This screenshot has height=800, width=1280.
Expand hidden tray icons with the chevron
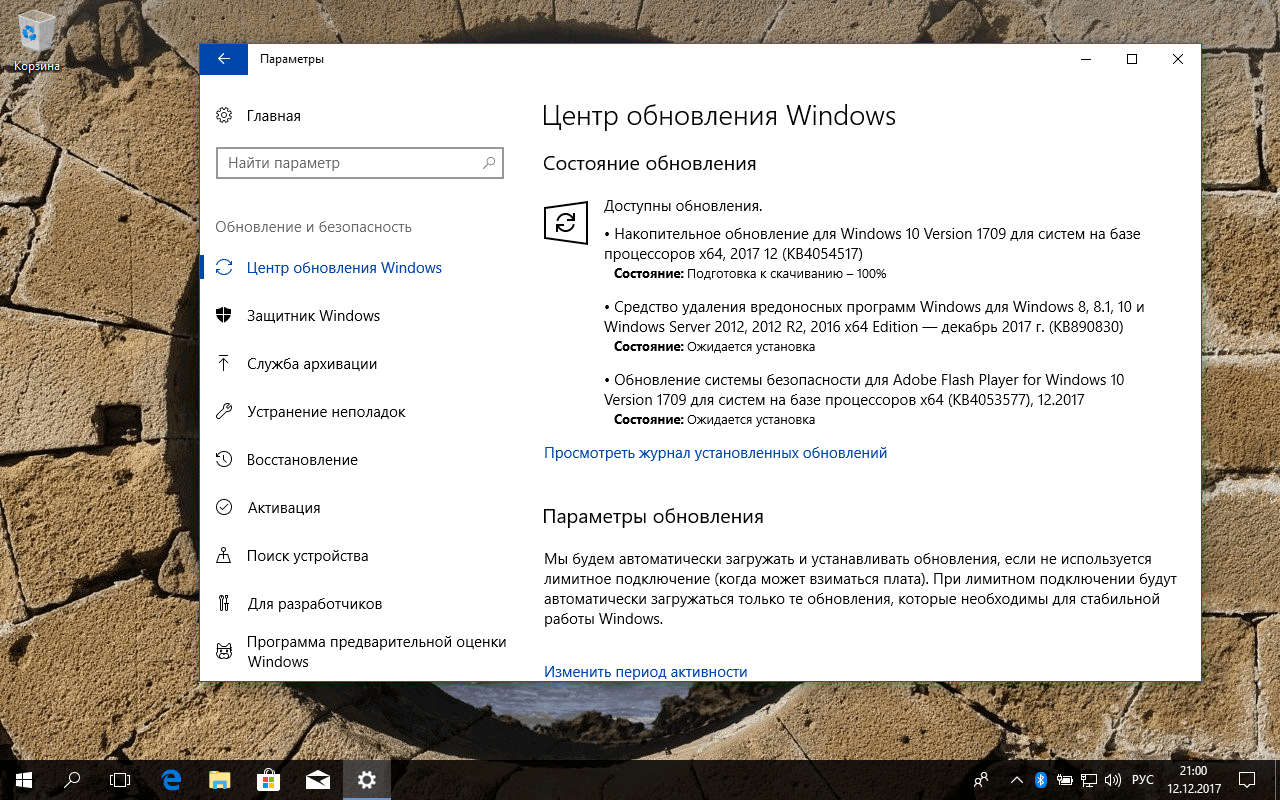[1016, 780]
